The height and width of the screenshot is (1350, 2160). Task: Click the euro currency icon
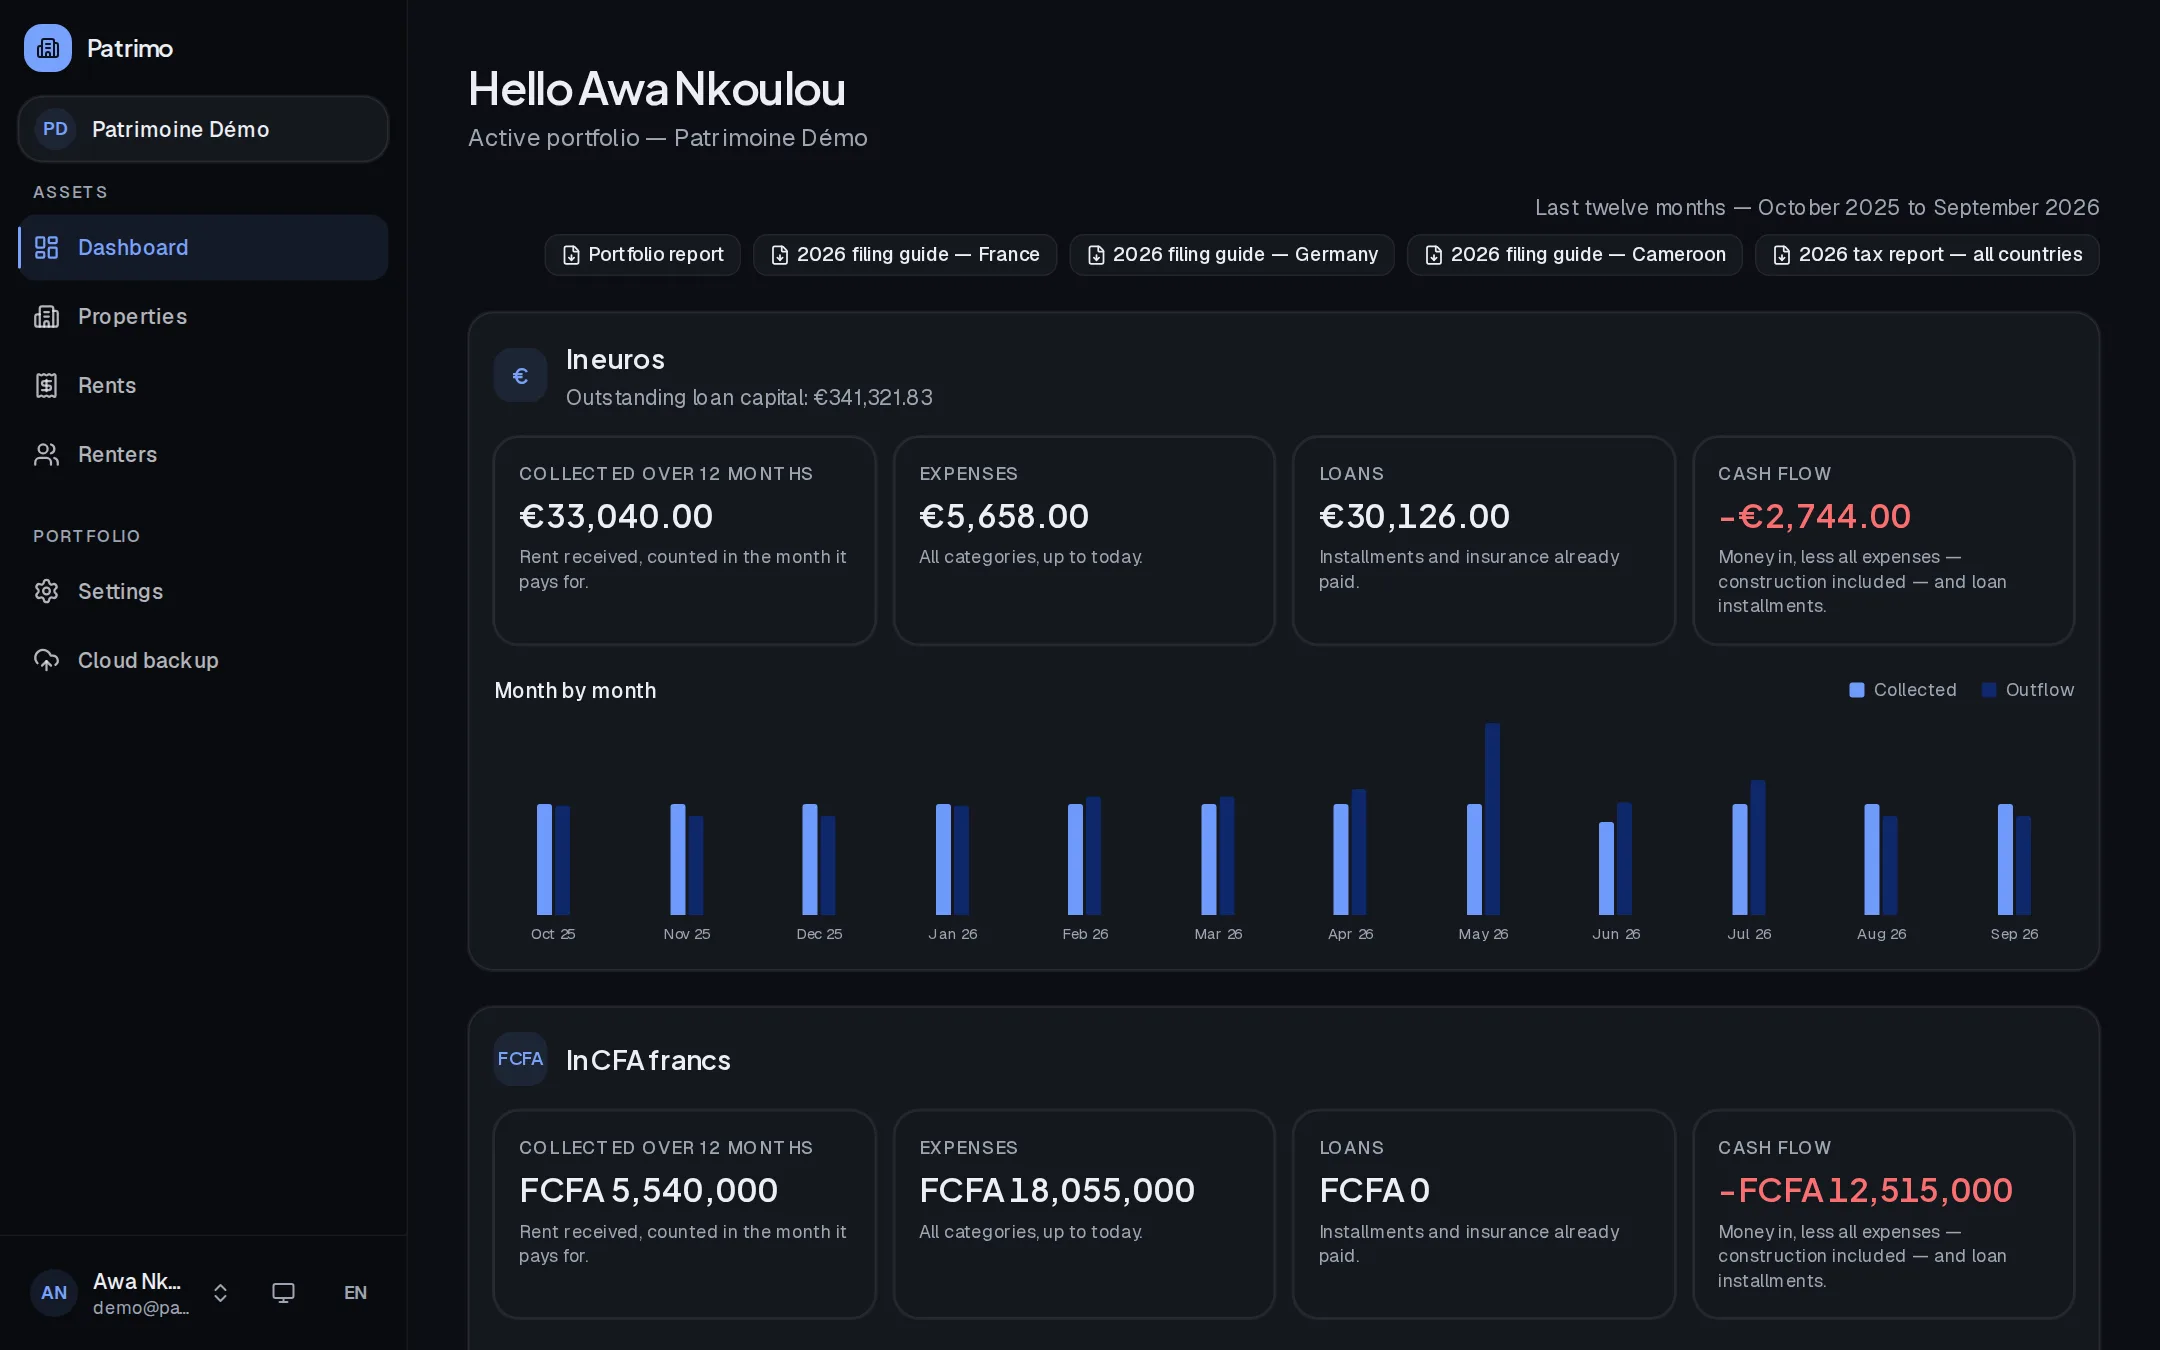click(x=520, y=376)
